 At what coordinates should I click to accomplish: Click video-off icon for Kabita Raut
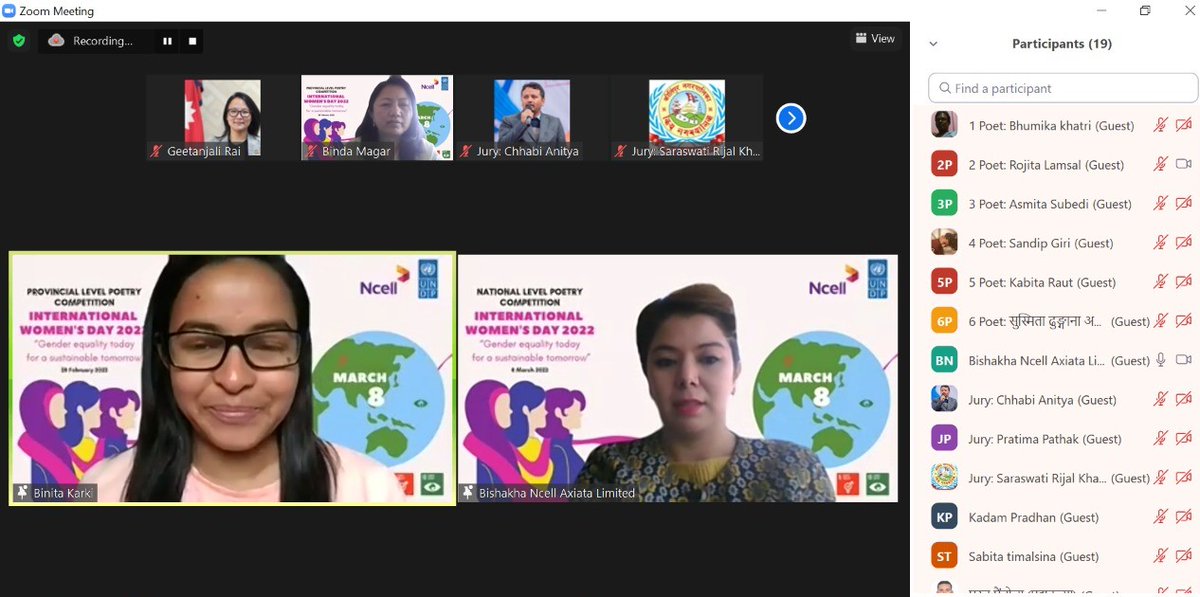pyautogui.click(x=1184, y=282)
